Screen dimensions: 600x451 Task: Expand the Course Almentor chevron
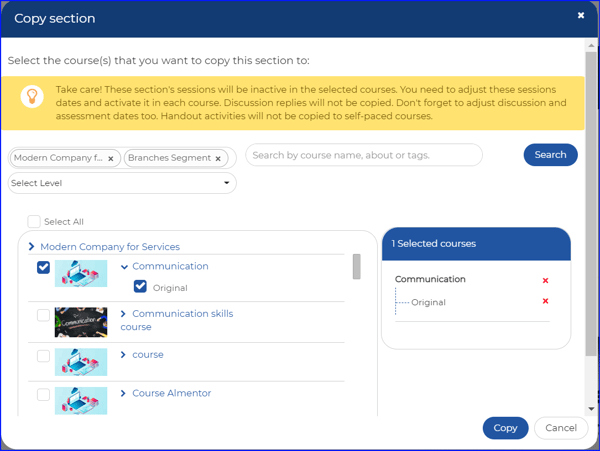pyautogui.click(x=123, y=393)
